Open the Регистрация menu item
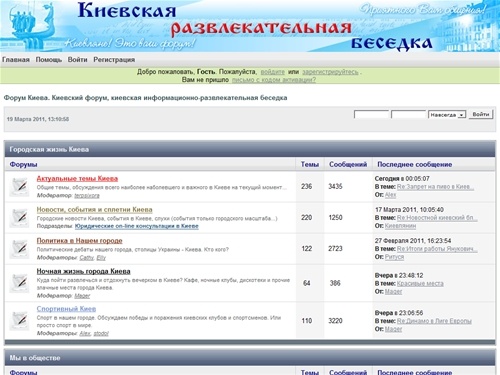500x375 pixels. (x=114, y=60)
